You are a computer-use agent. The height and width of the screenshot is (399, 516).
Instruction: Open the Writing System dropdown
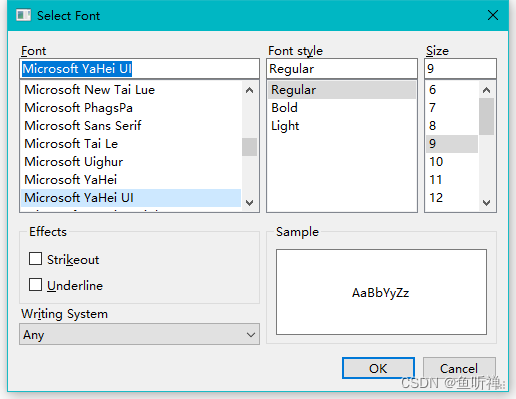(x=139, y=334)
